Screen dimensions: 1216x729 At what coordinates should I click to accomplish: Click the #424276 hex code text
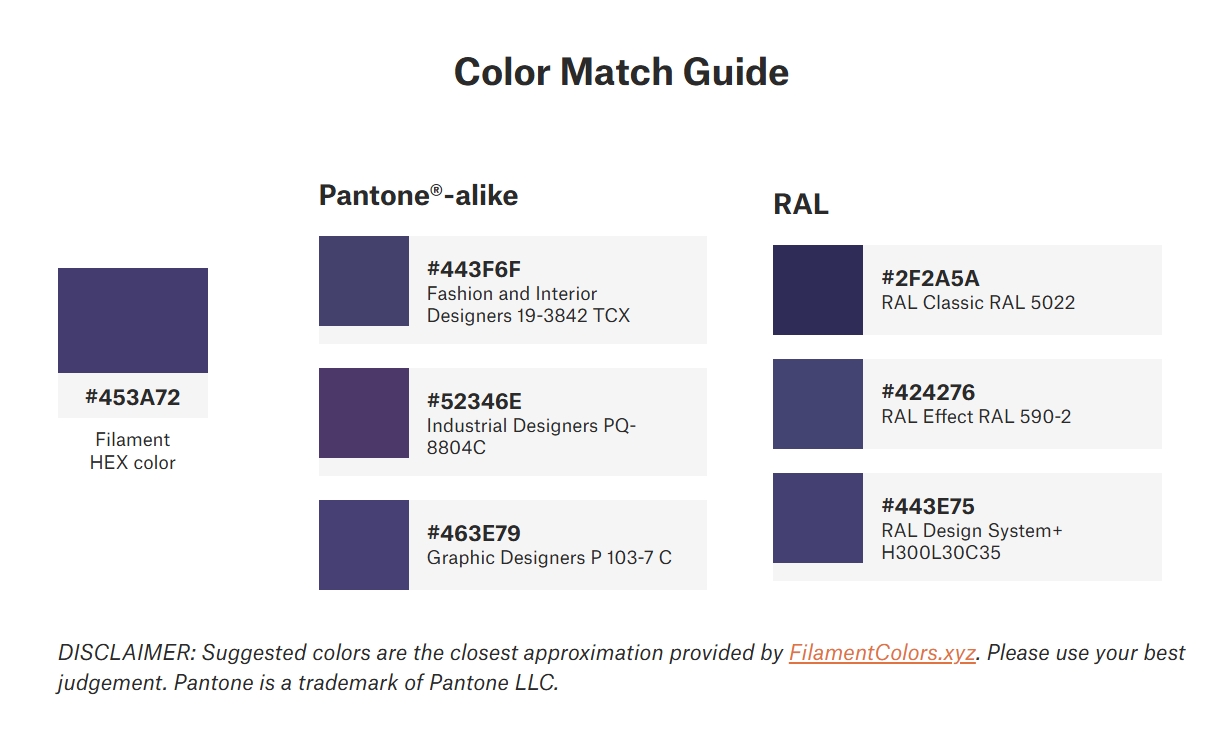pyautogui.click(x=928, y=392)
